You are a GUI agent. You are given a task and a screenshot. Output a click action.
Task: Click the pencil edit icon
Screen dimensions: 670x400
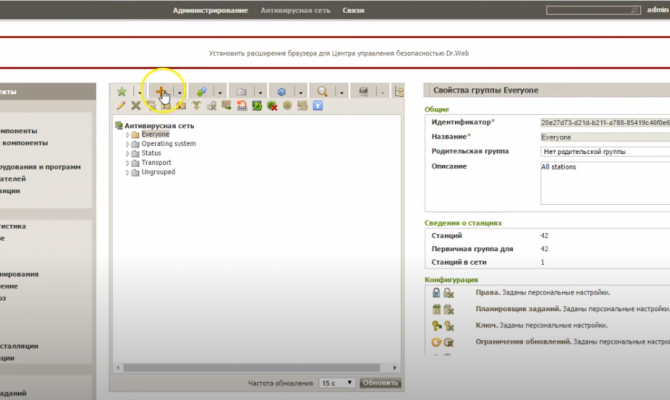[x=121, y=106]
